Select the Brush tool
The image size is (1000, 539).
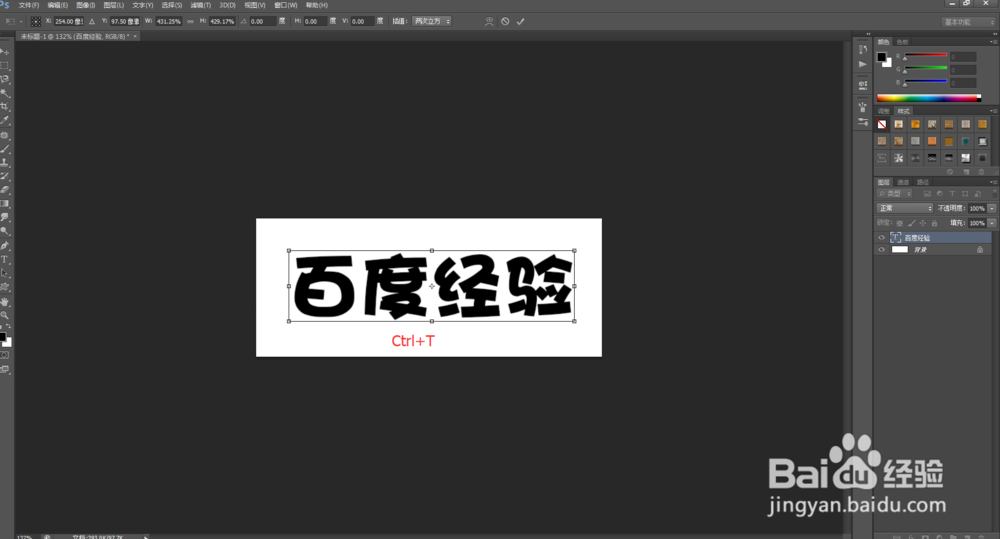(4, 149)
